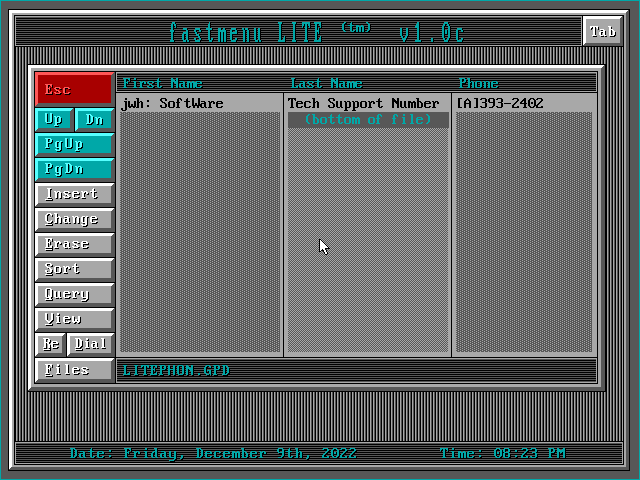Screen dimensions: 640x480
Task: Click the Up button
Action: point(54,120)
